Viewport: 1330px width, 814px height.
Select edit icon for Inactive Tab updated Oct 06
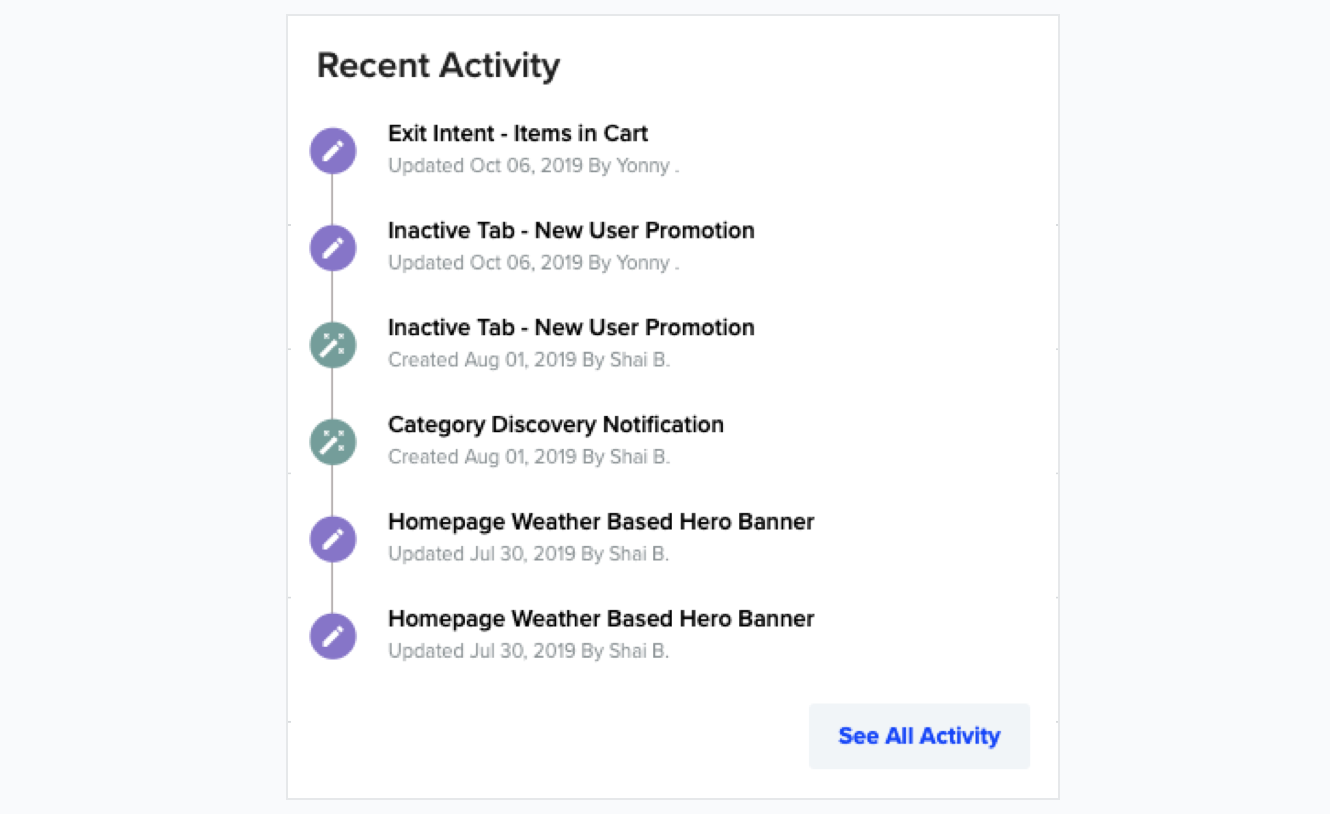[333, 248]
